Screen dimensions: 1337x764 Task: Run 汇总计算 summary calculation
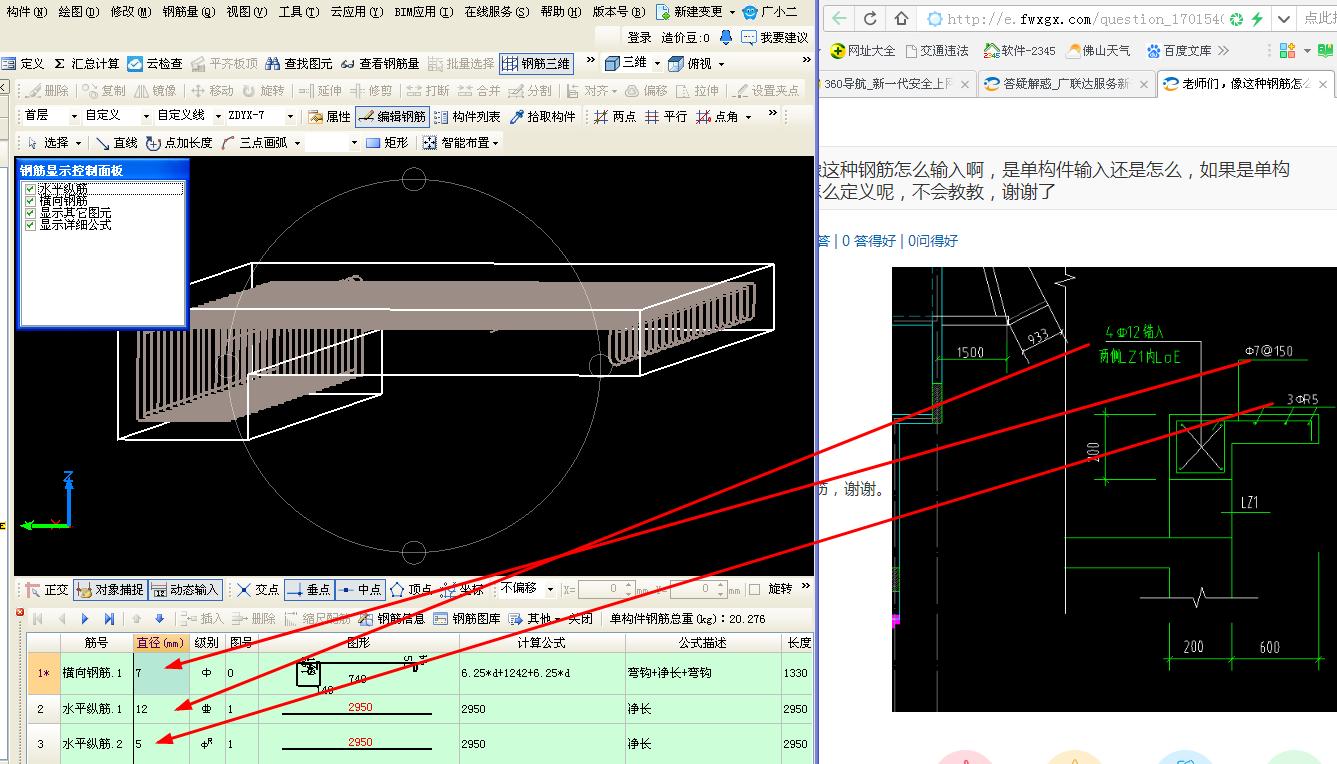click(86, 63)
